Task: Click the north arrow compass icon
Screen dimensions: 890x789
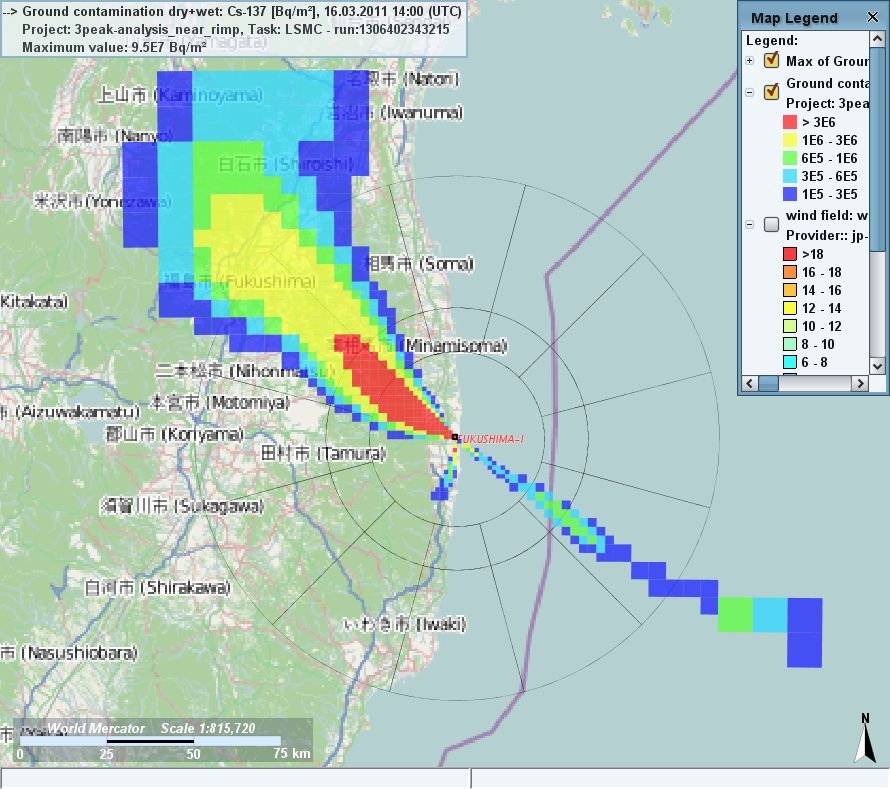Action: (864, 738)
